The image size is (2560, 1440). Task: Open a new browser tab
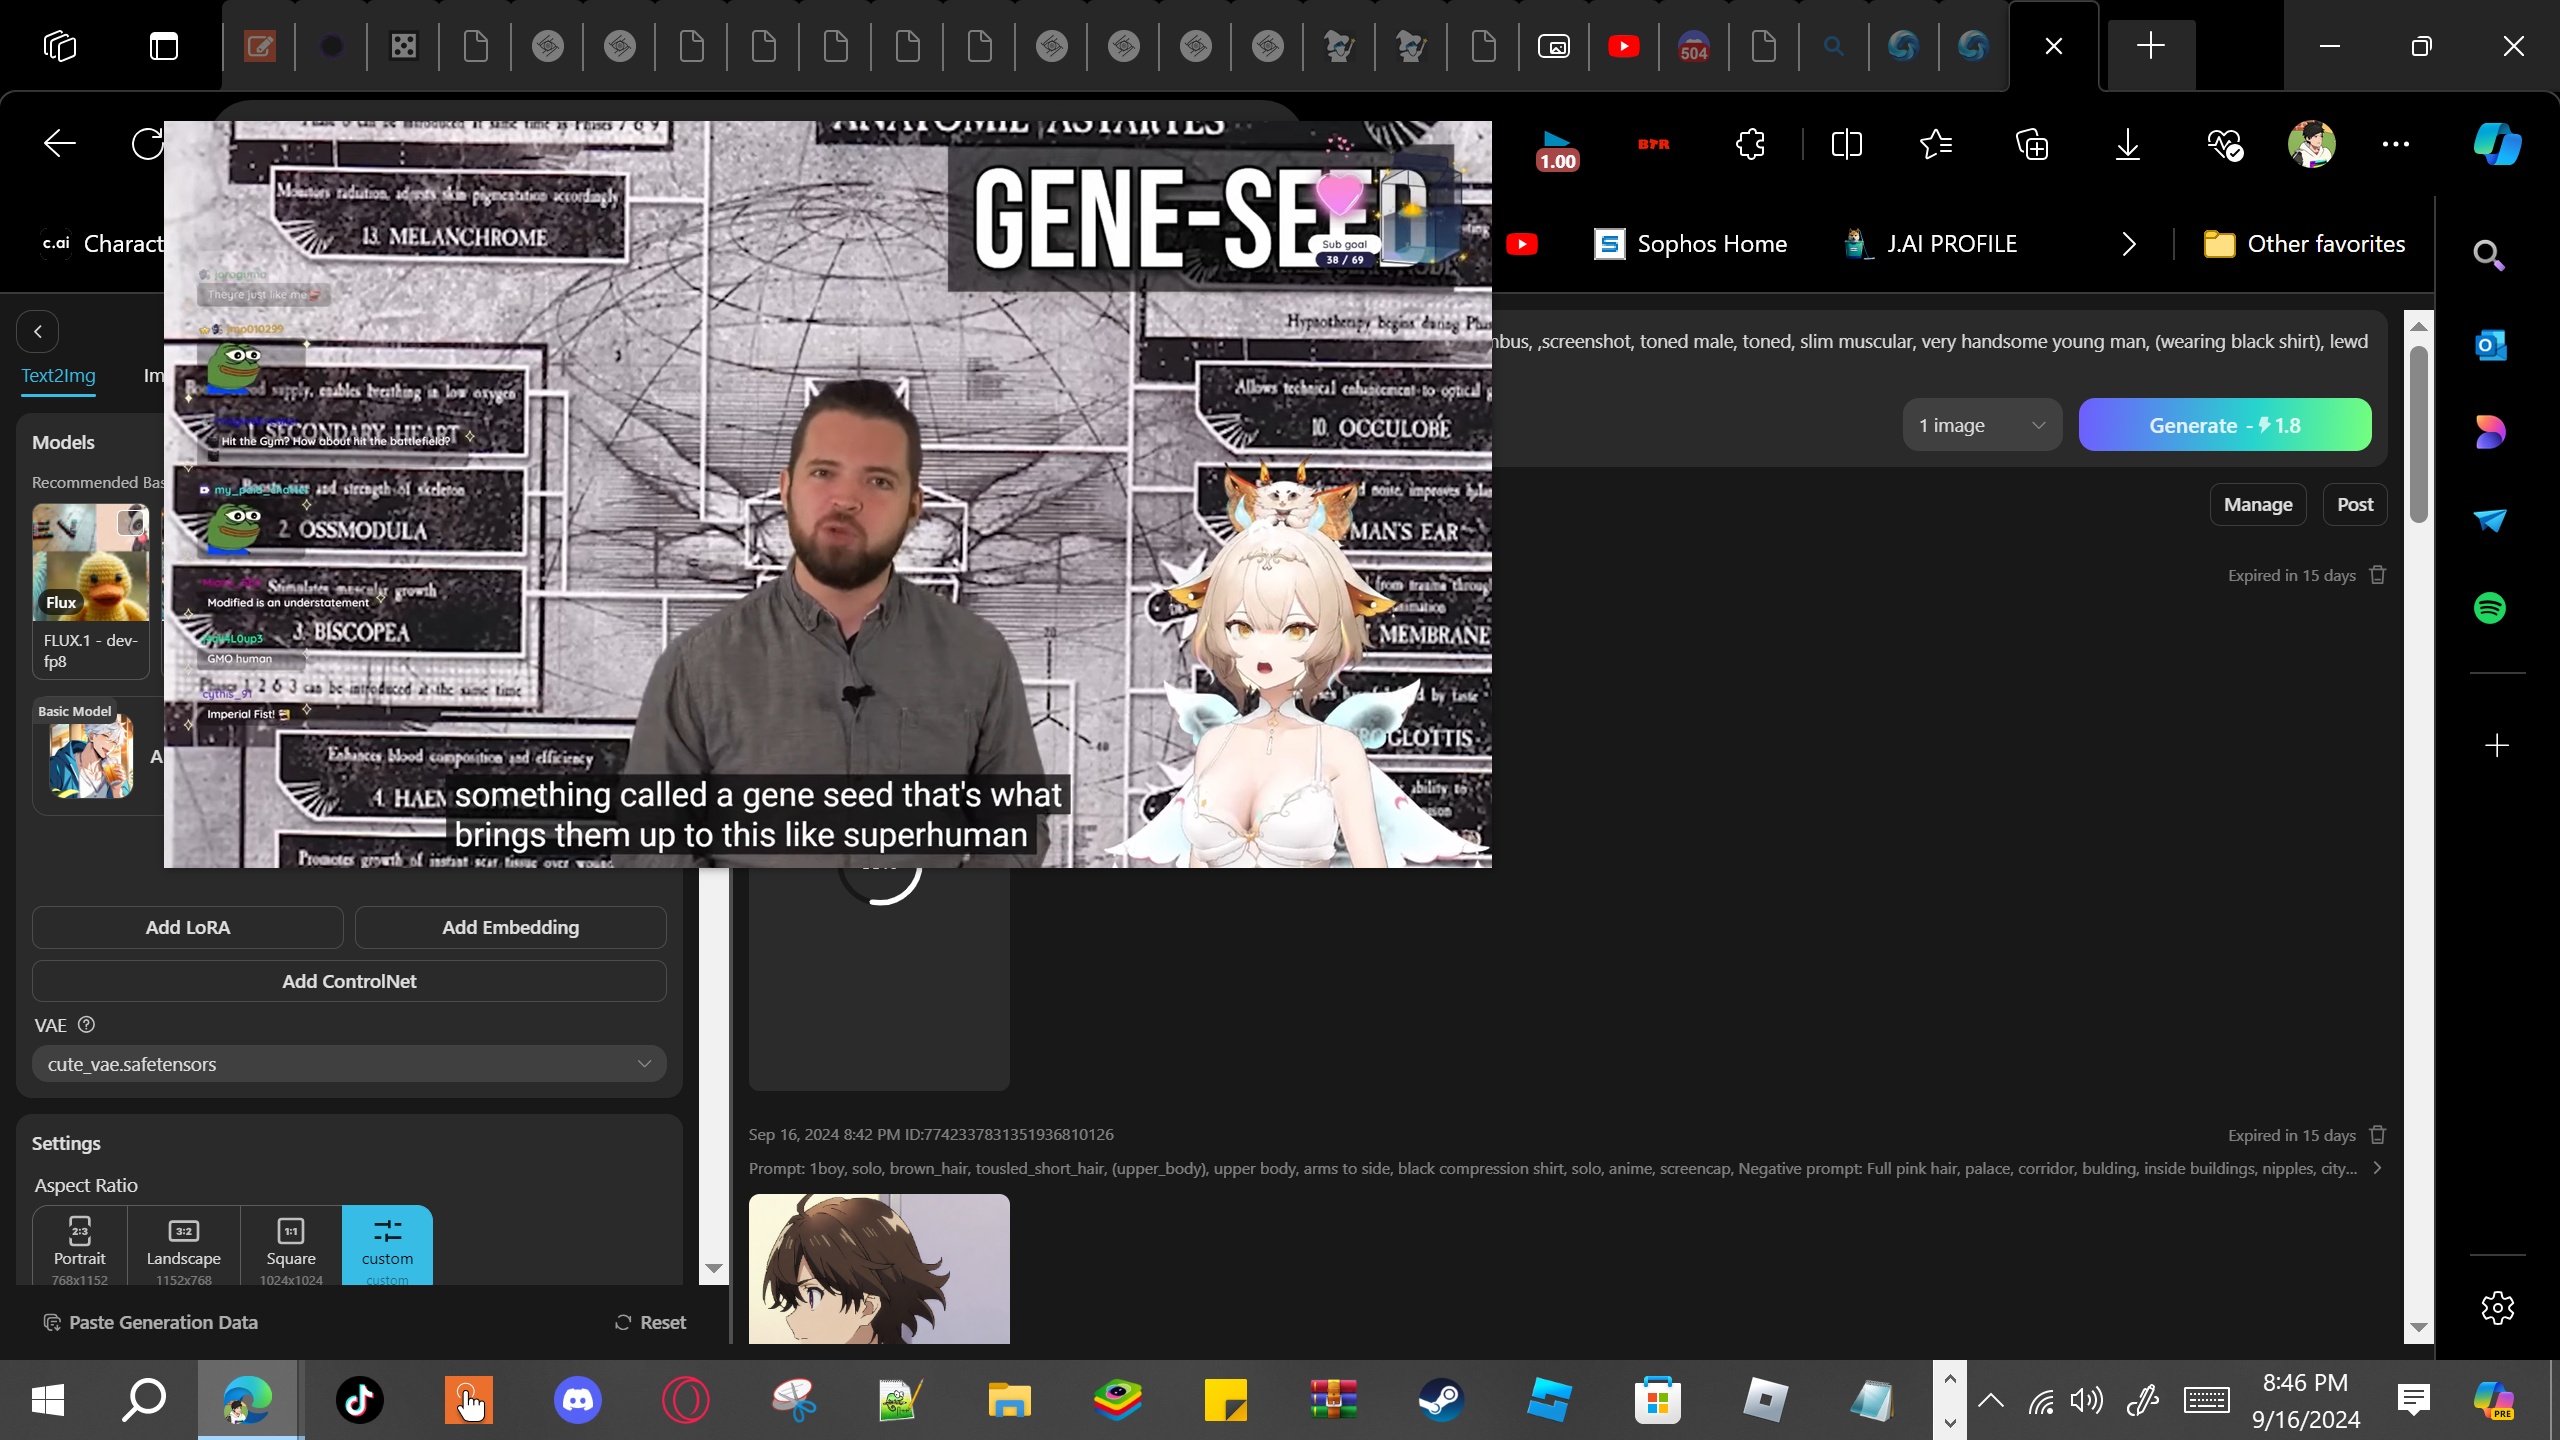(x=2150, y=46)
